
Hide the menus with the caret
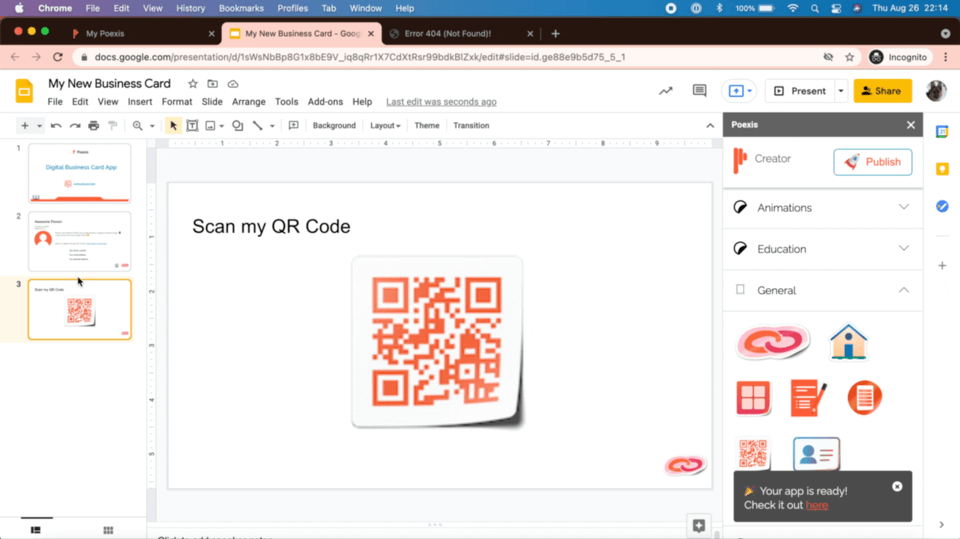[x=710, y=126]
